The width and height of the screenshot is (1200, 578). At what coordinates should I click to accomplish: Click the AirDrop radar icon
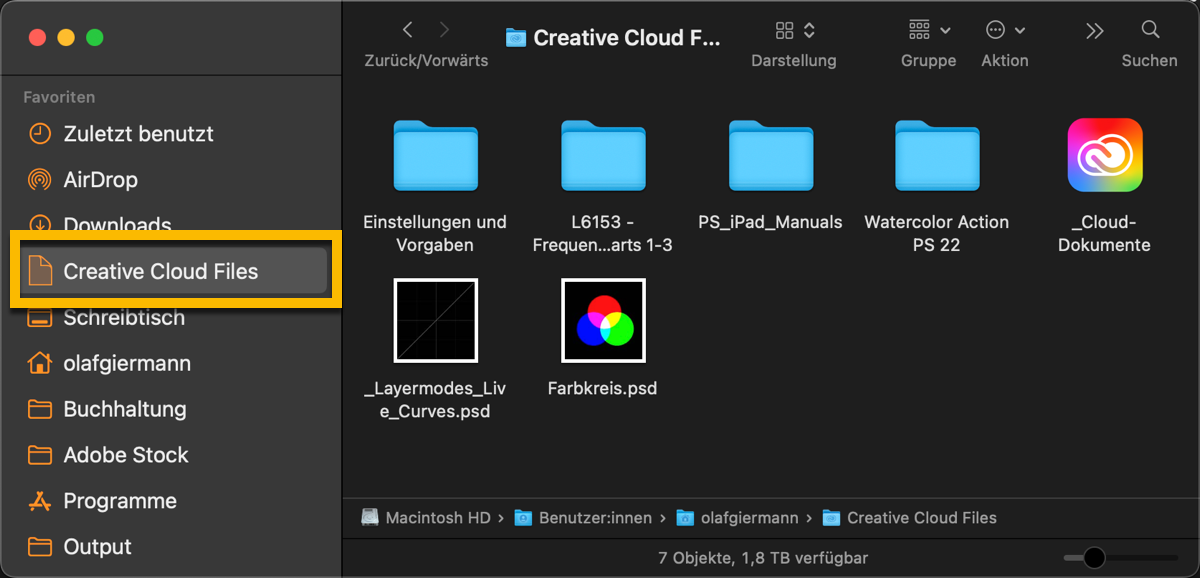(39, 180)
